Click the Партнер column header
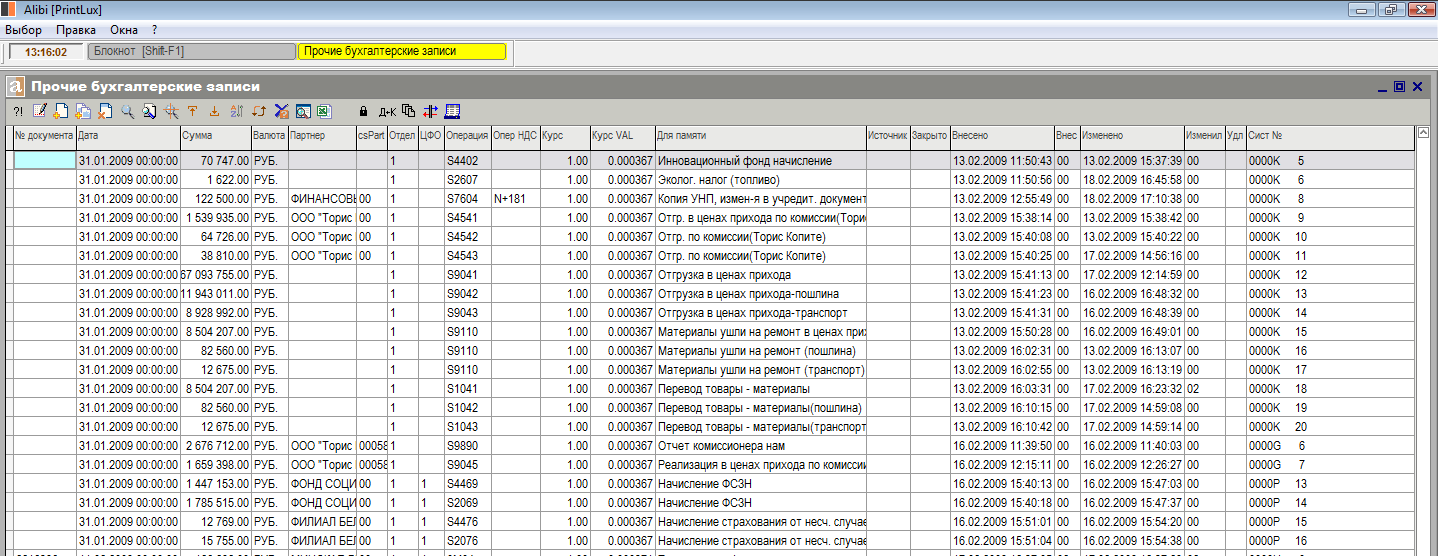The image size is (1438, 556). pyautogui.click(x=321, y=135)
